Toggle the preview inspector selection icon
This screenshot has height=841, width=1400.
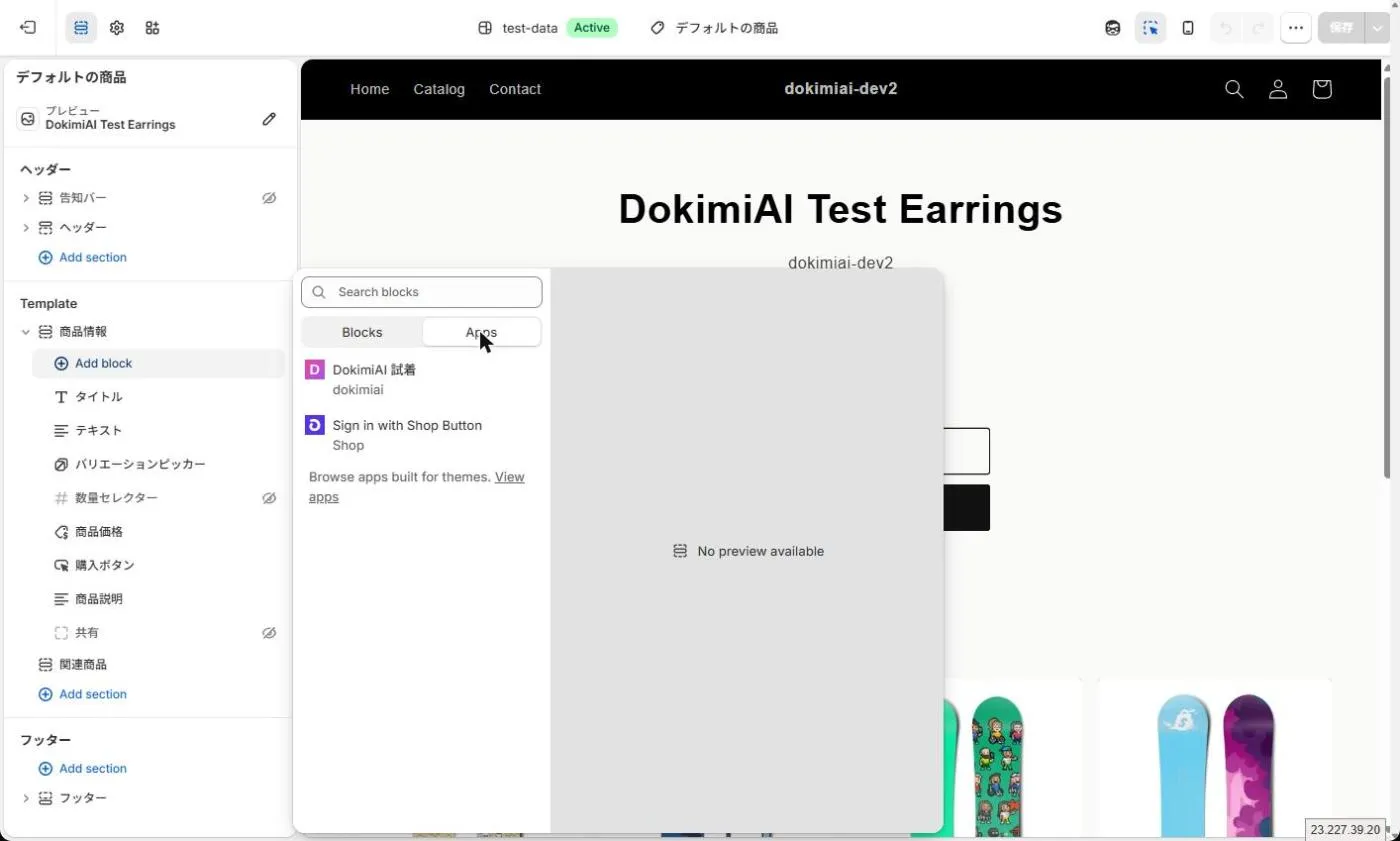coord(1150,28)
